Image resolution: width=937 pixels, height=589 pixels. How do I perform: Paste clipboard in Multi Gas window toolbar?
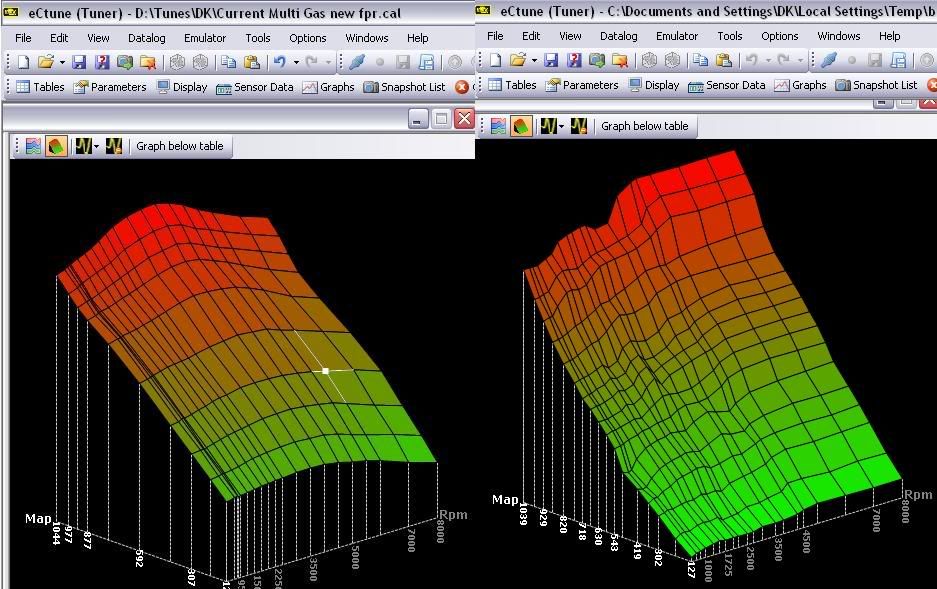[252, 62]
